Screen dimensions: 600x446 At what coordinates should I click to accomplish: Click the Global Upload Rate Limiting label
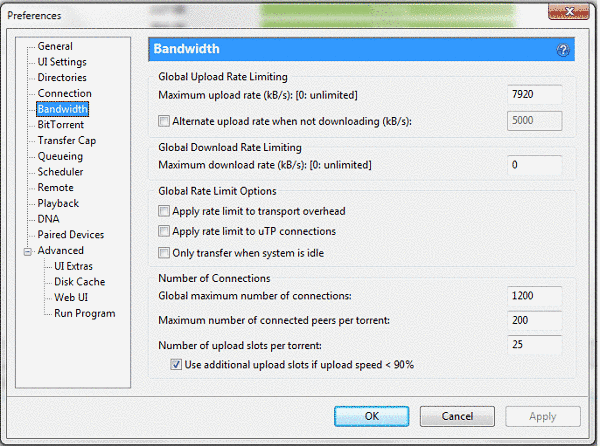[223, 77]
